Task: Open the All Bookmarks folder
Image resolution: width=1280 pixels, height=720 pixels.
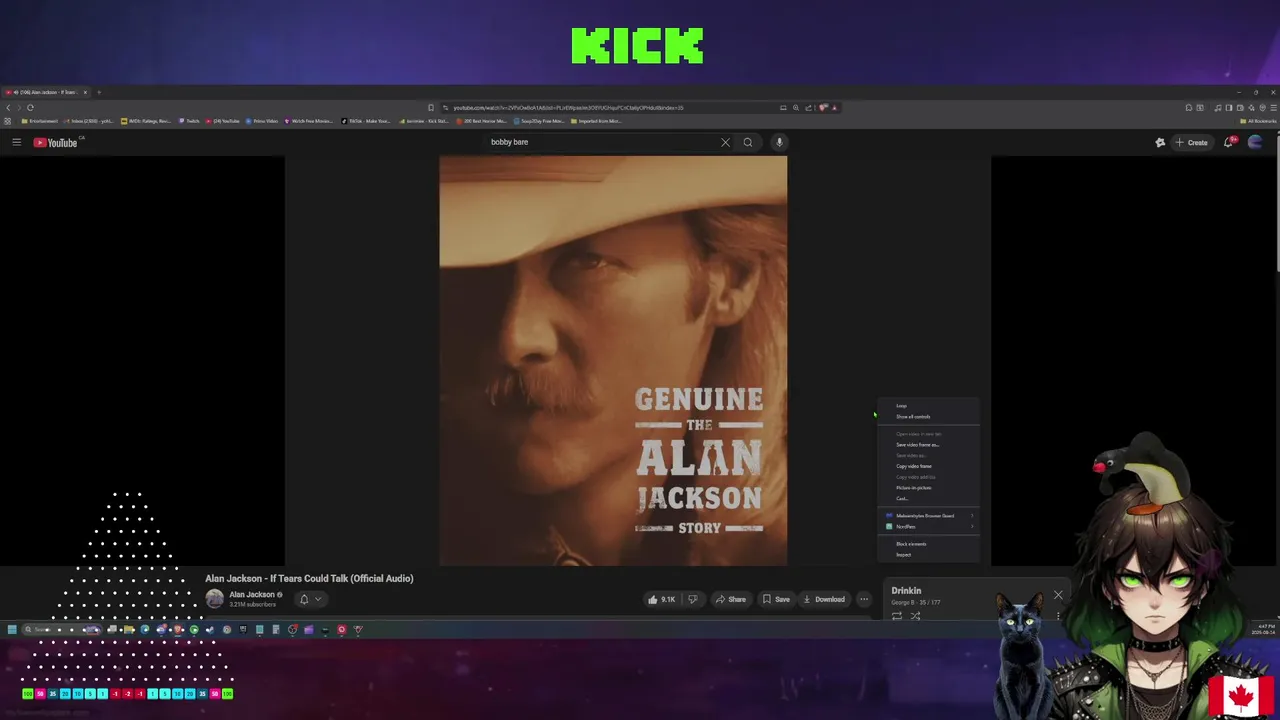Action: [1258, 121]
